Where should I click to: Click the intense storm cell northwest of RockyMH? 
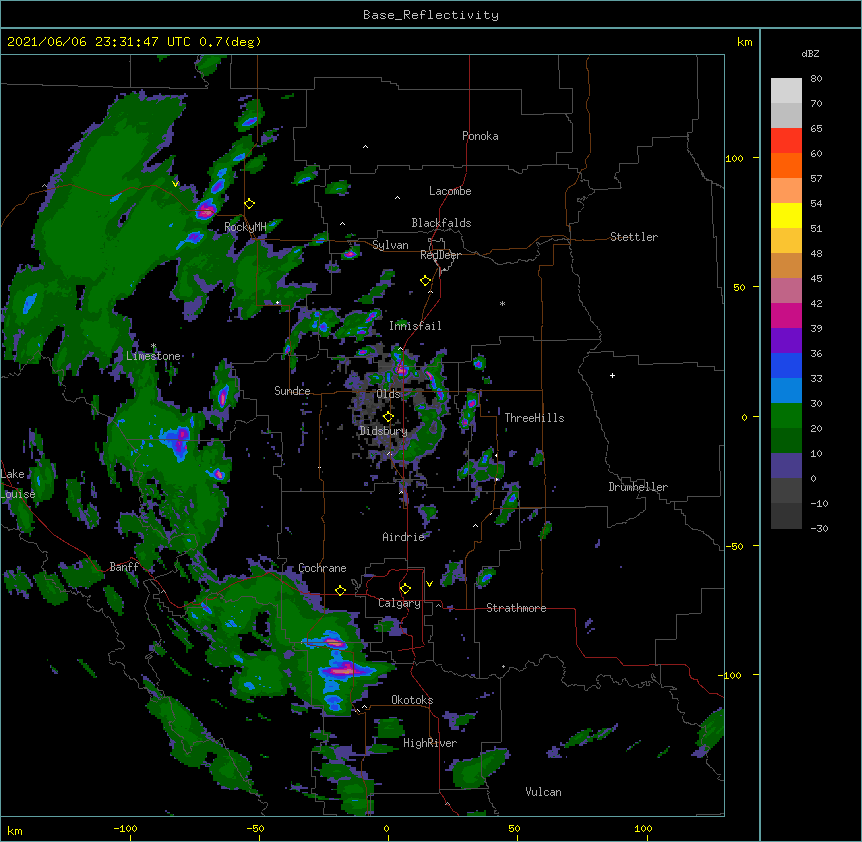[x=206, y=210]
